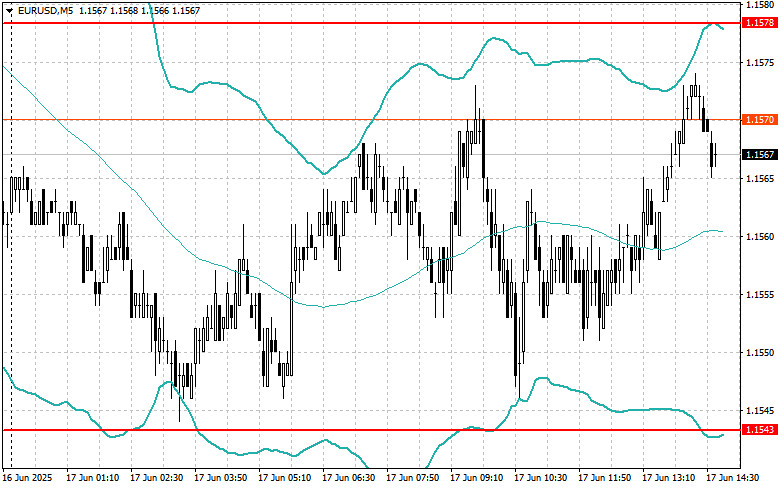Click the 17 Jun 09:10 time label
Viewport: 781px width, 489px height.
(476, 478)
